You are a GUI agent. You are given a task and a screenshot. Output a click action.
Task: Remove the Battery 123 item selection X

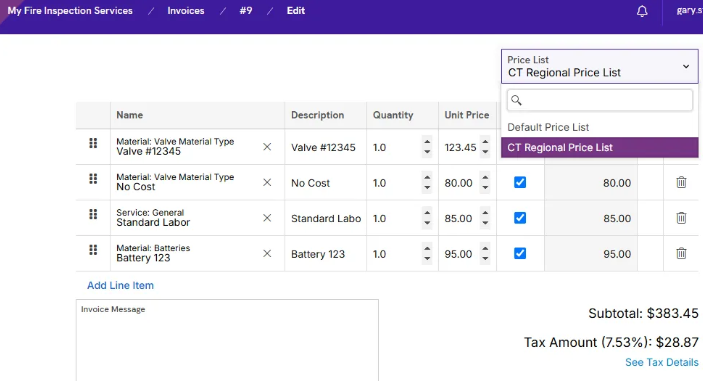(x=267, y=254)
